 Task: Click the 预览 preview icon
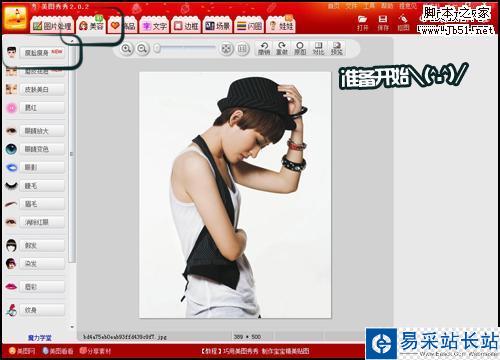pyautogui.click(x=337, y=49)
